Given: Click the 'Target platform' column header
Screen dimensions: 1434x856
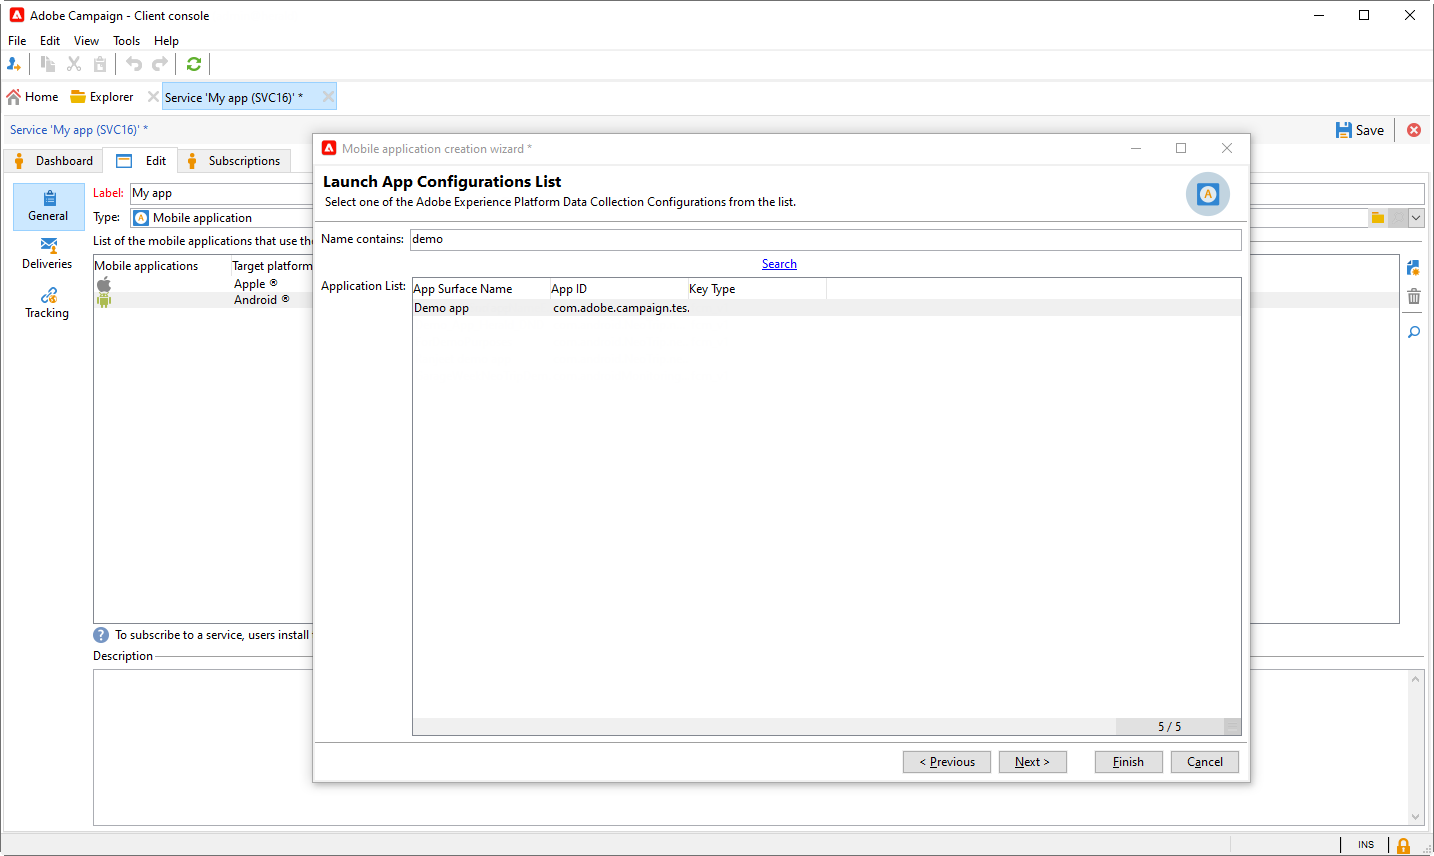Looking at the screenshot, I should pos(272,266).
